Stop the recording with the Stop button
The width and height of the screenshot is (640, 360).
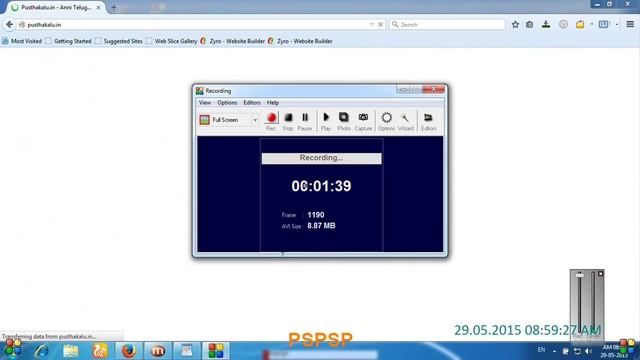(x=288, y=121)
